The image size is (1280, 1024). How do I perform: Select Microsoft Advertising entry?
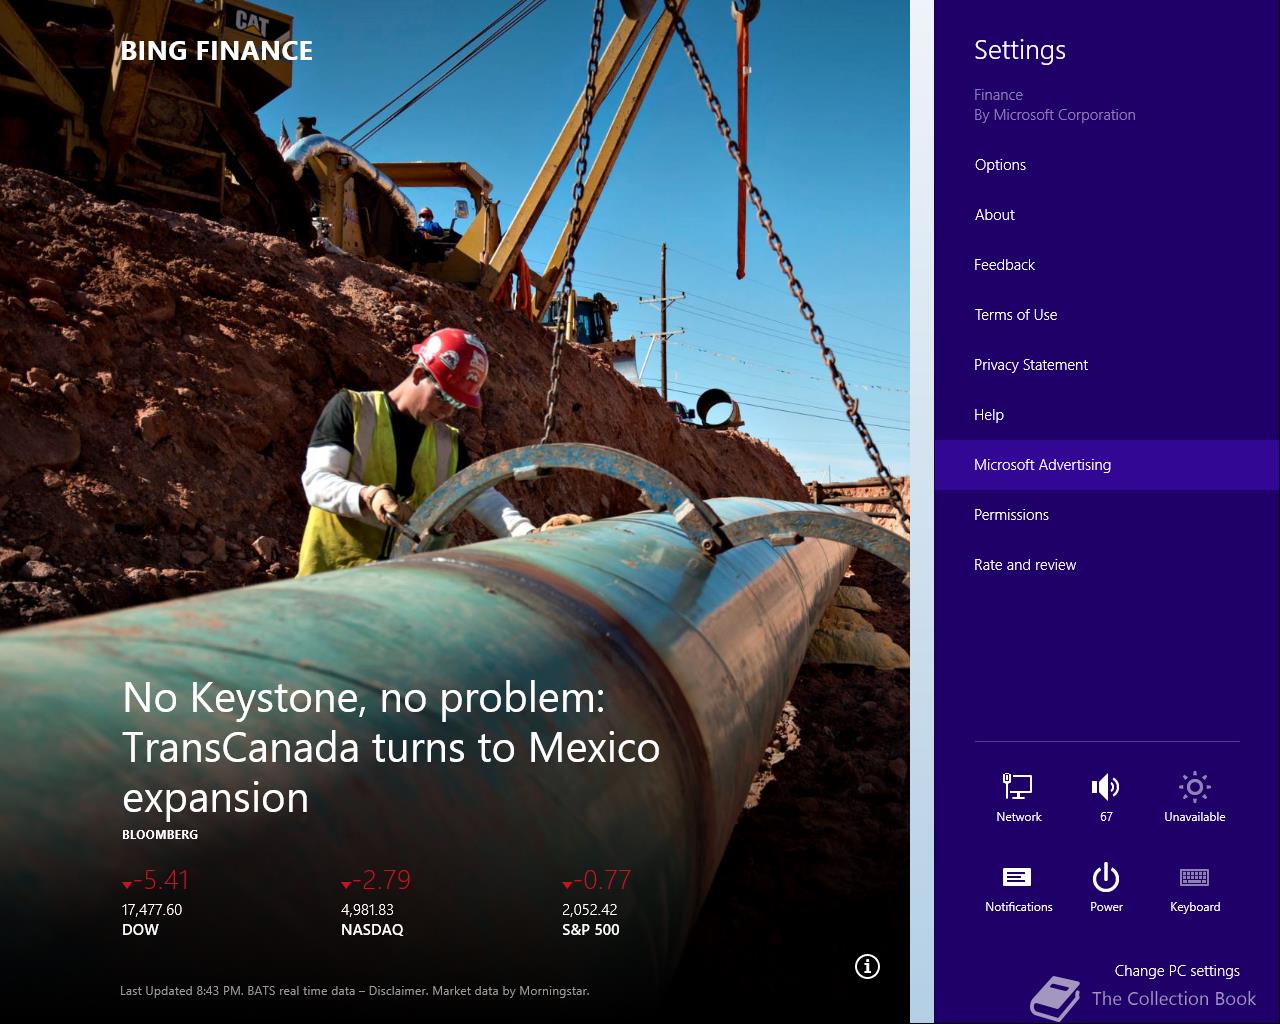click(1106, 465)
